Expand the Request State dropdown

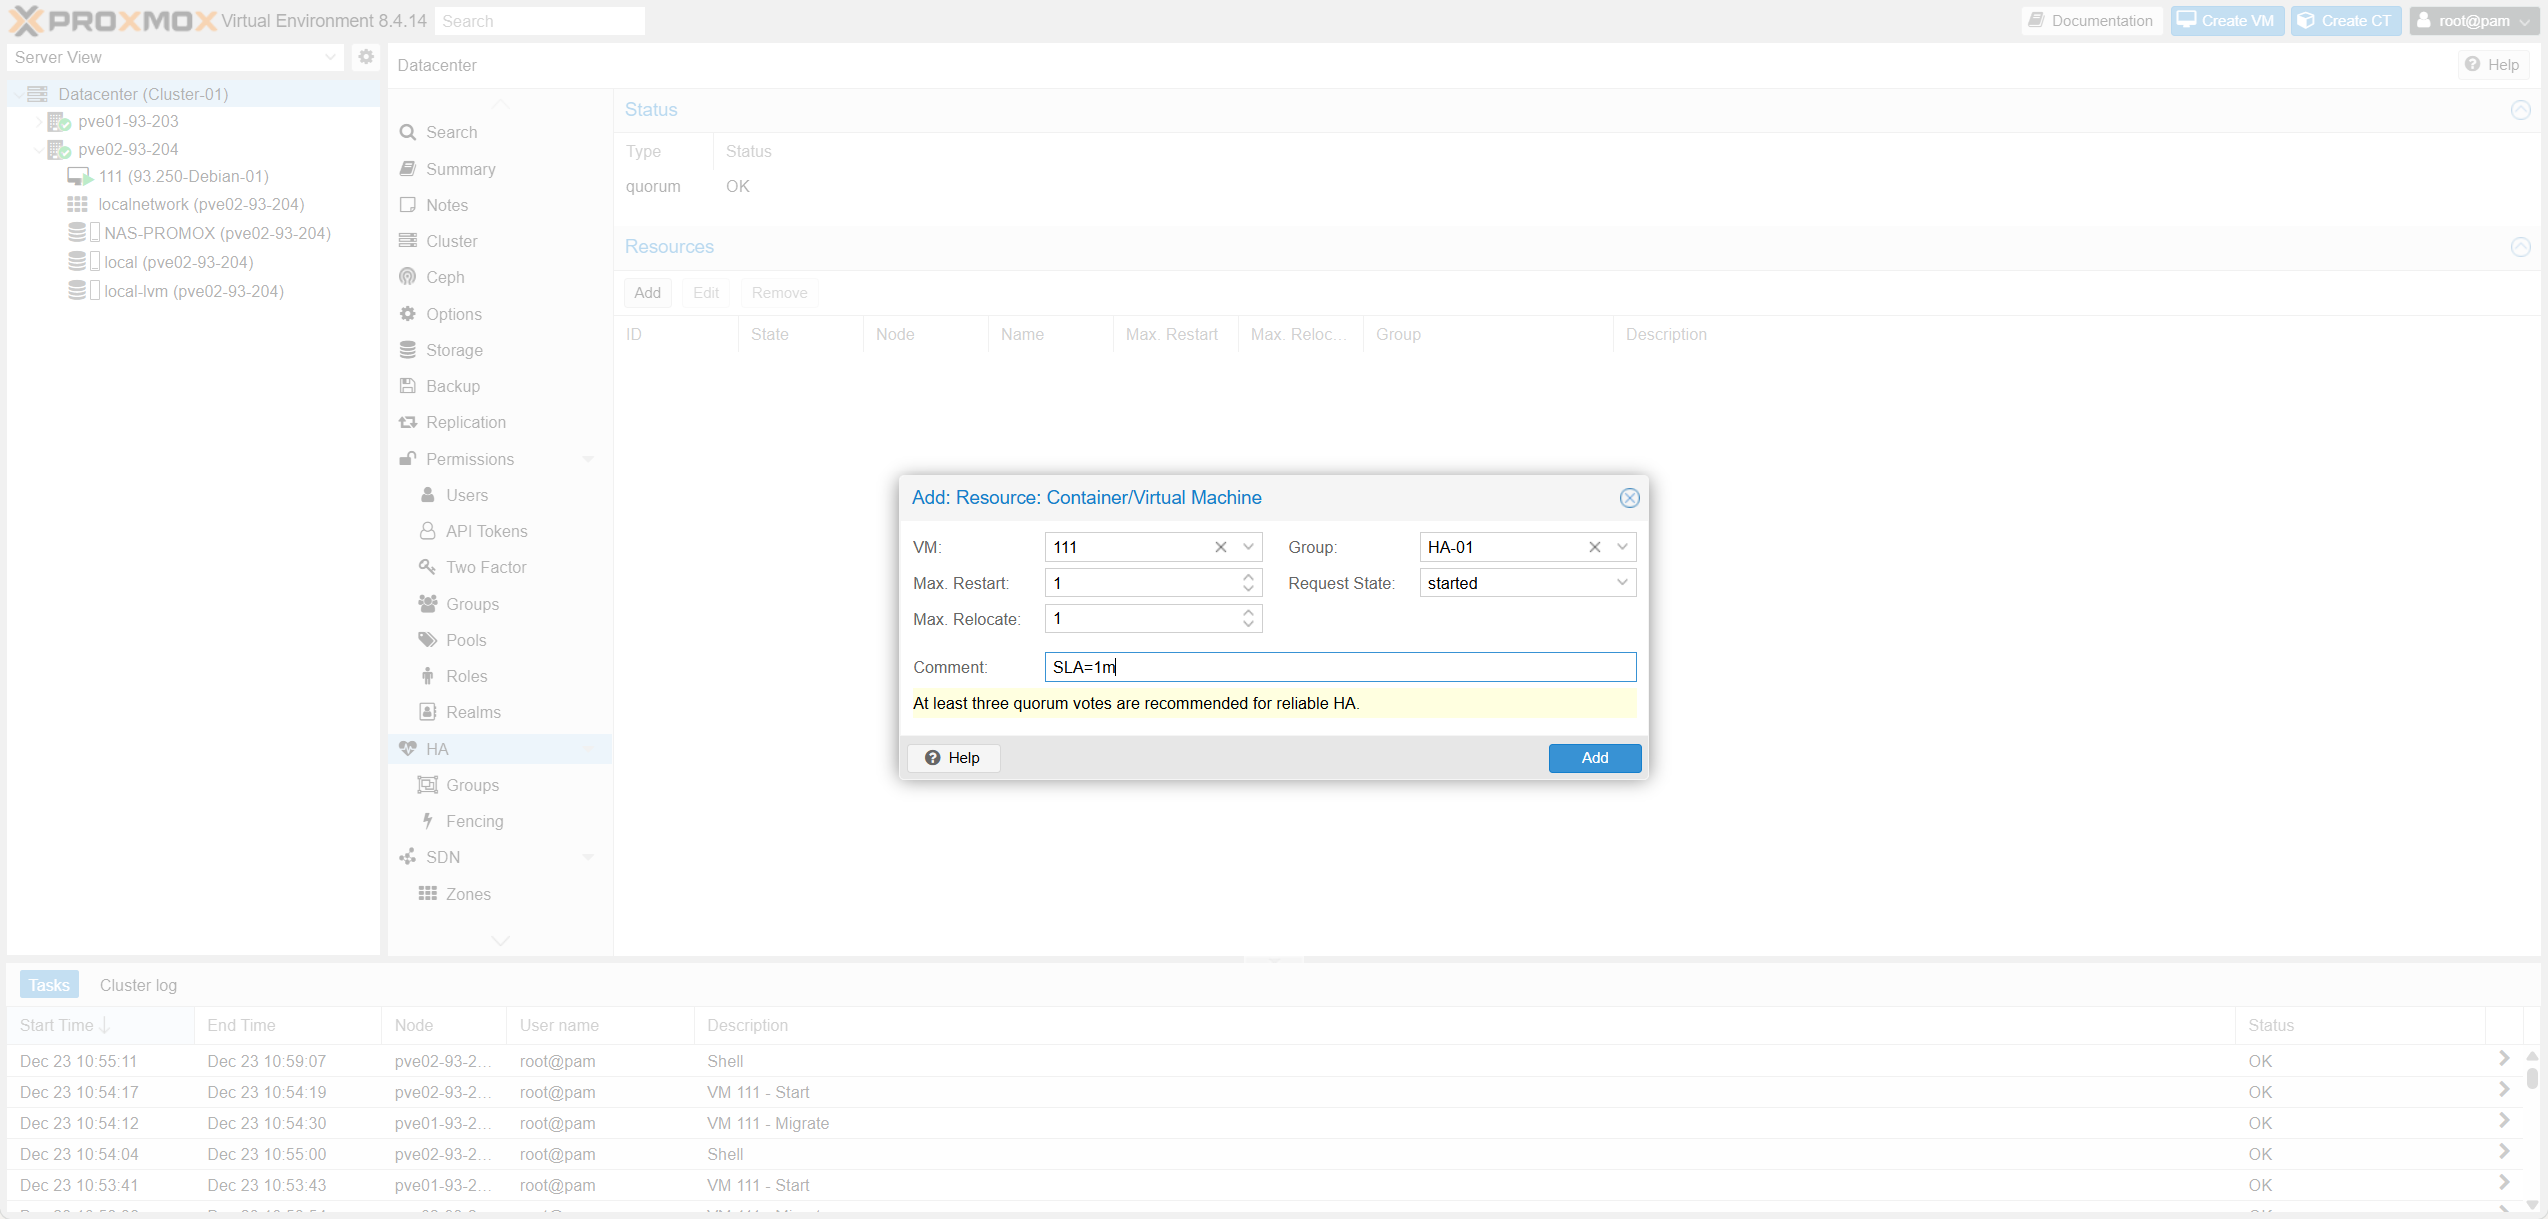[1622, 583]
